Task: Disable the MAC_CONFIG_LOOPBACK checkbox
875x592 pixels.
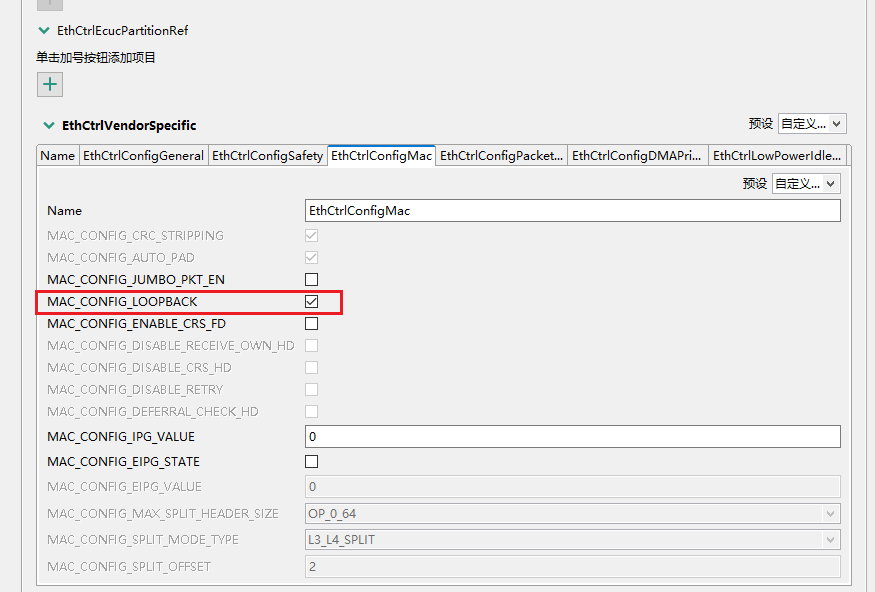Action: pyautogui.click(x=311, y=301)
